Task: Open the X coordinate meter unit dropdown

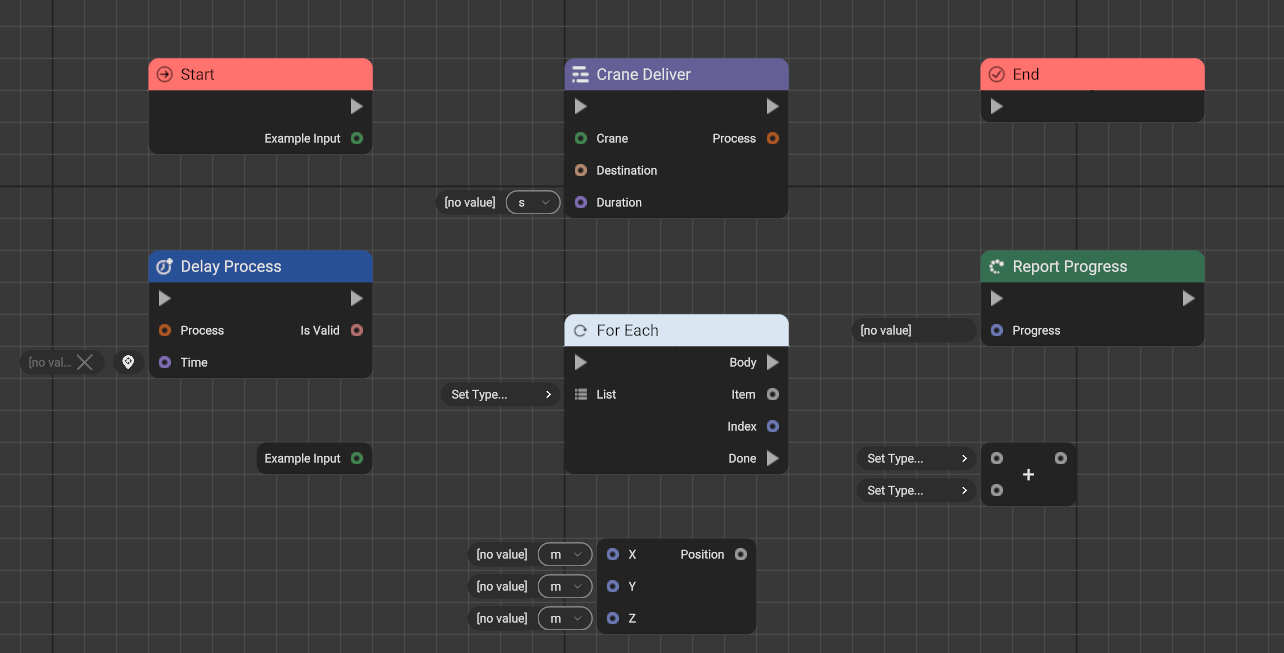Action: click(x=565, y=555)
